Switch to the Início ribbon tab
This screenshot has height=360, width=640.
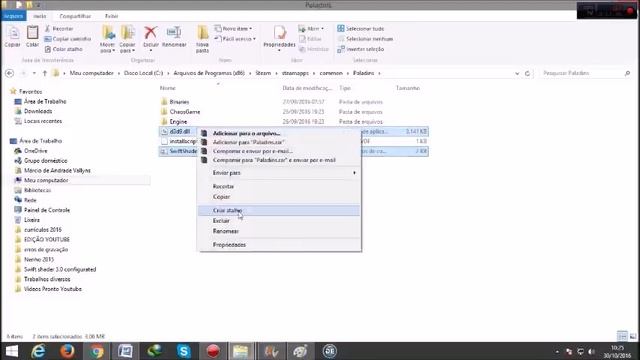tap(40, 16)
